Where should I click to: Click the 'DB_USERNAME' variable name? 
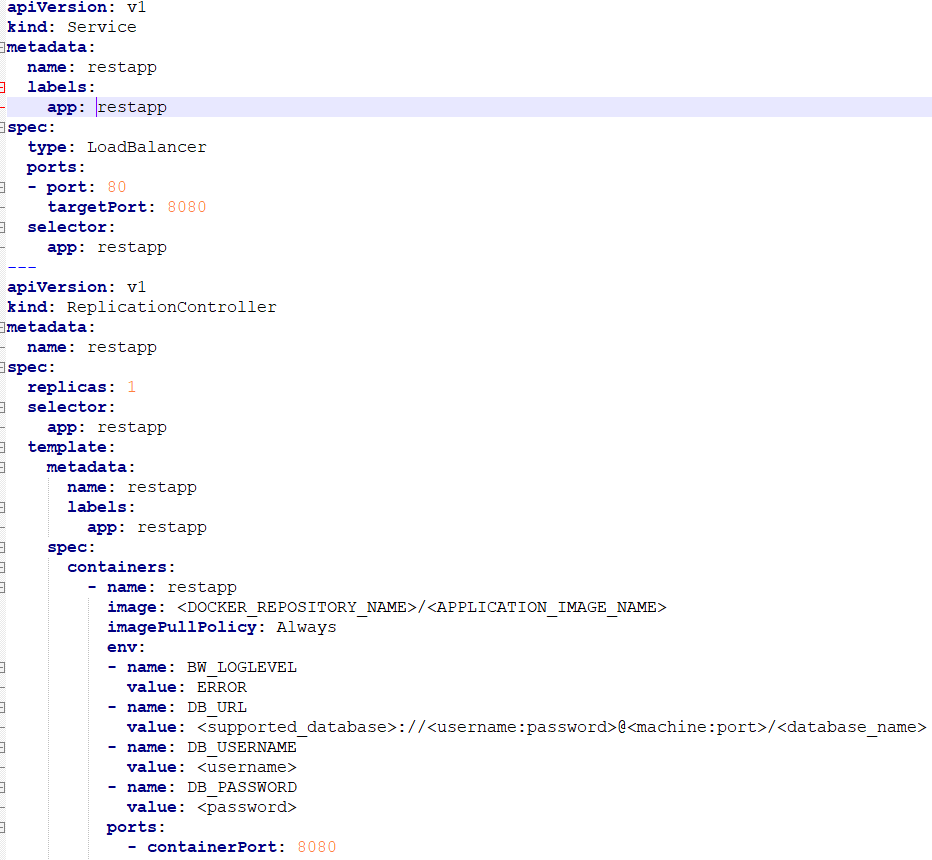point(241,748)
